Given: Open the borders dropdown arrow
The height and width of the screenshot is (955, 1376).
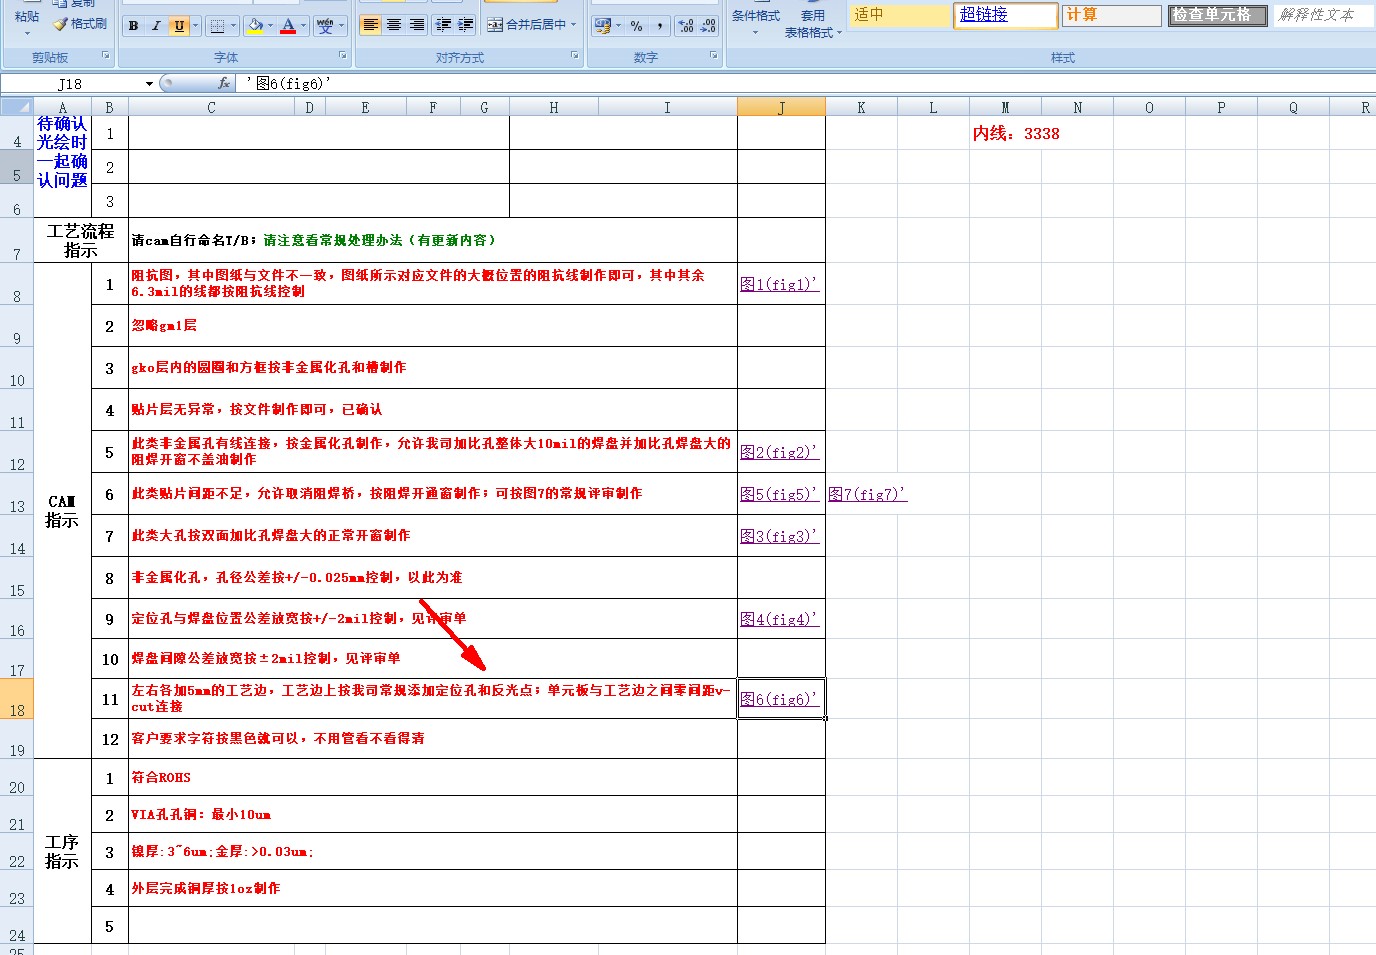Looking at the screenshot, I should pos(234,26).
